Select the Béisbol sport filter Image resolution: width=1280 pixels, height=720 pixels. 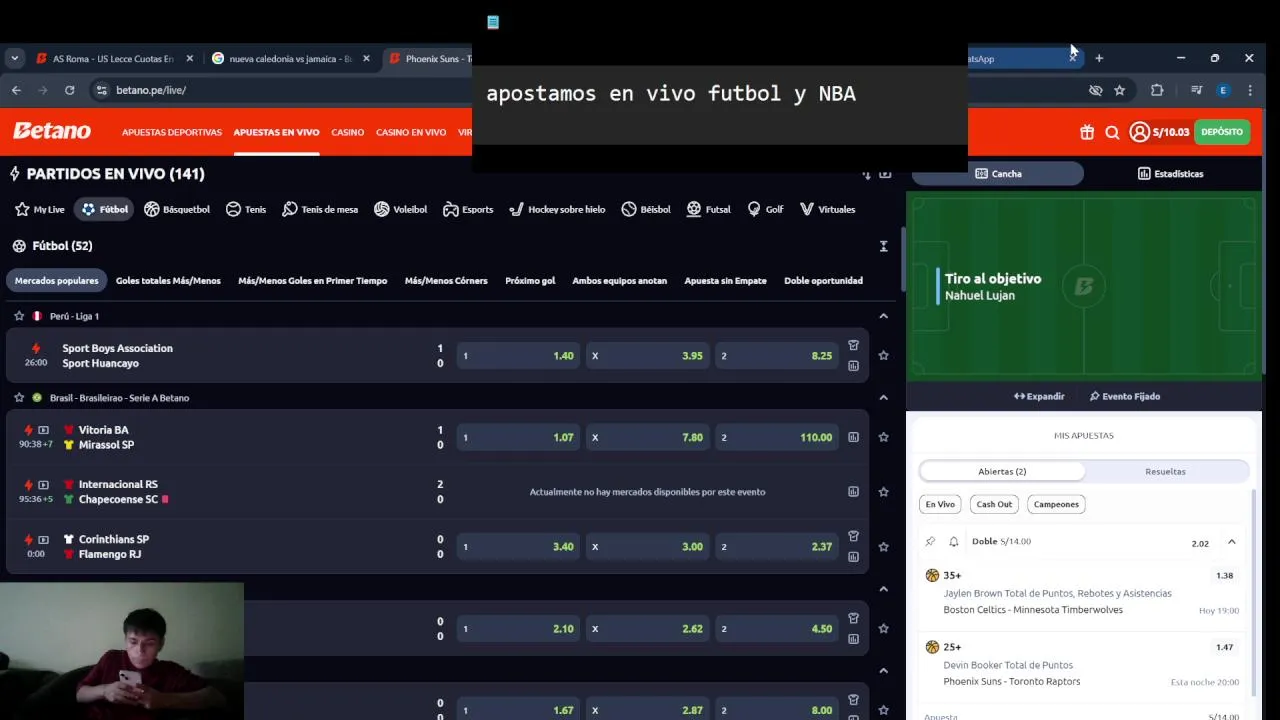click(646, 209)
